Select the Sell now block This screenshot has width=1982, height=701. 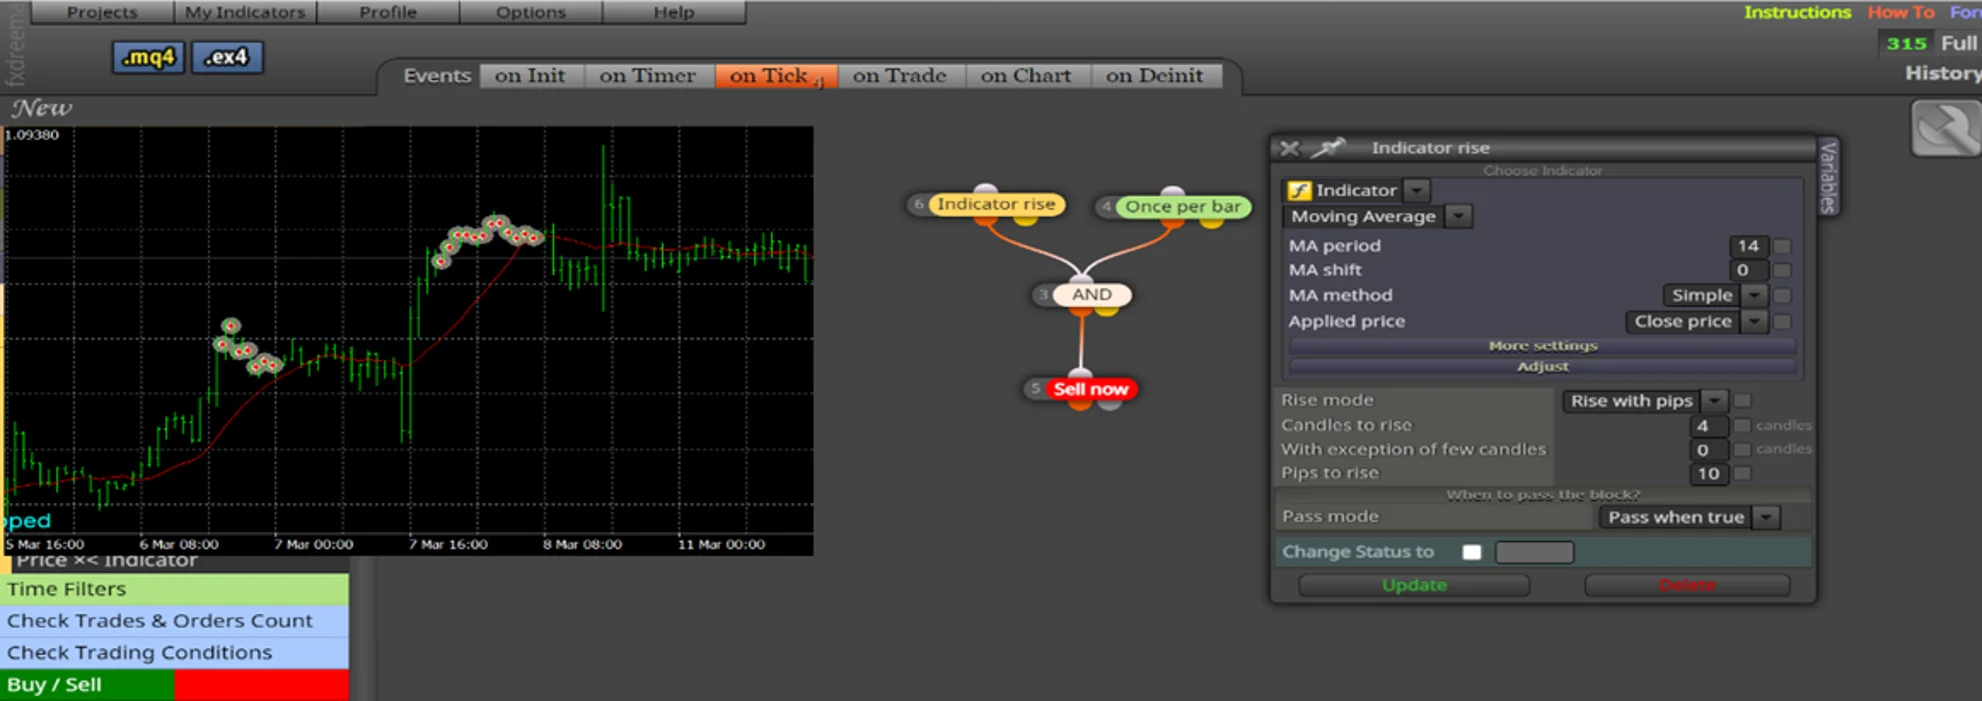coord(1090,389)
